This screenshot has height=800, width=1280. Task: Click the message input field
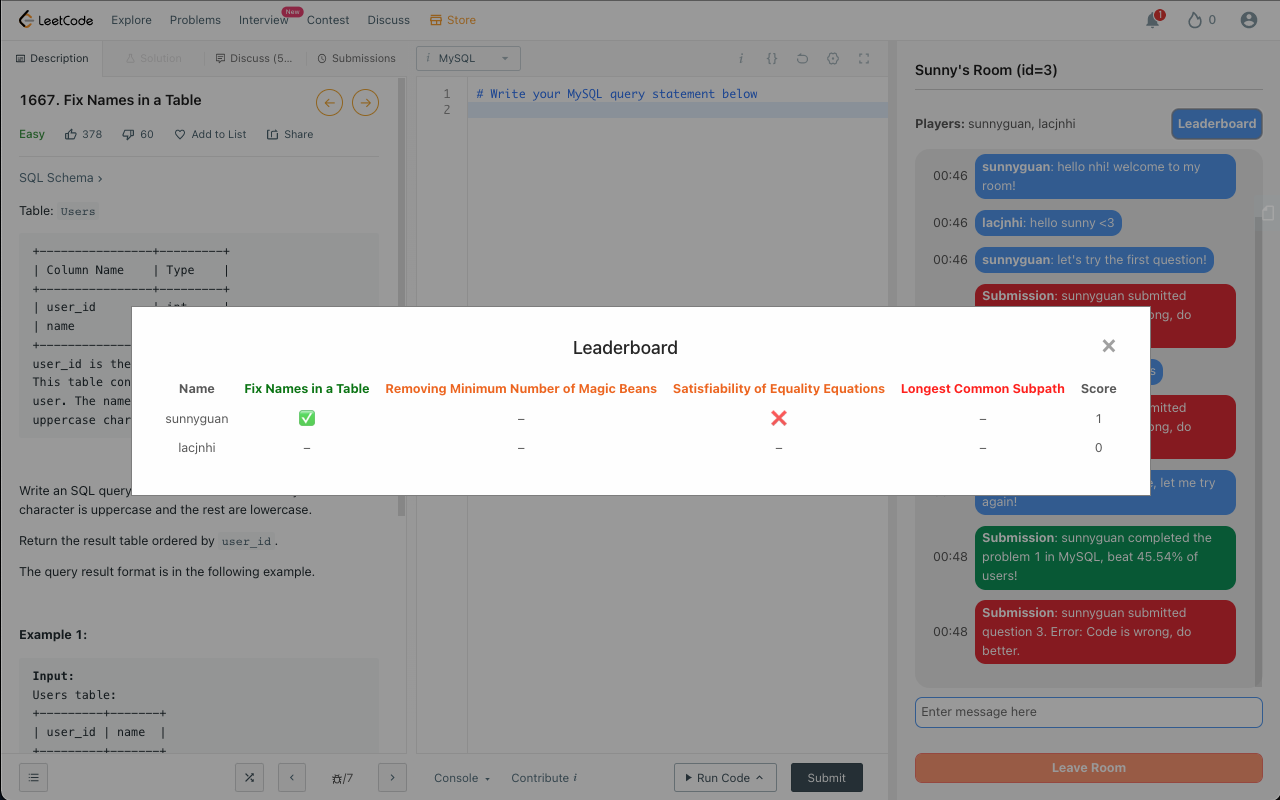(x=1088, y=712)
